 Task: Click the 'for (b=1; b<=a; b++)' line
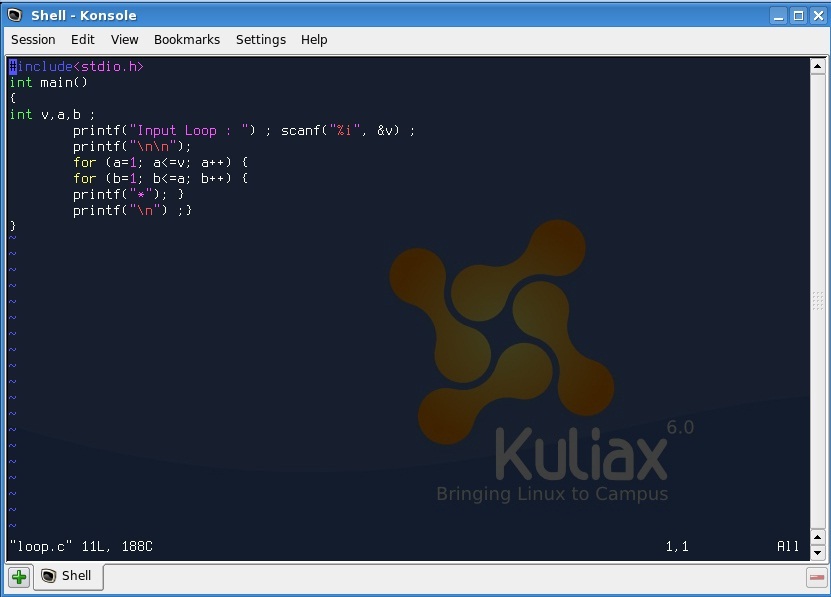(160, 178)
